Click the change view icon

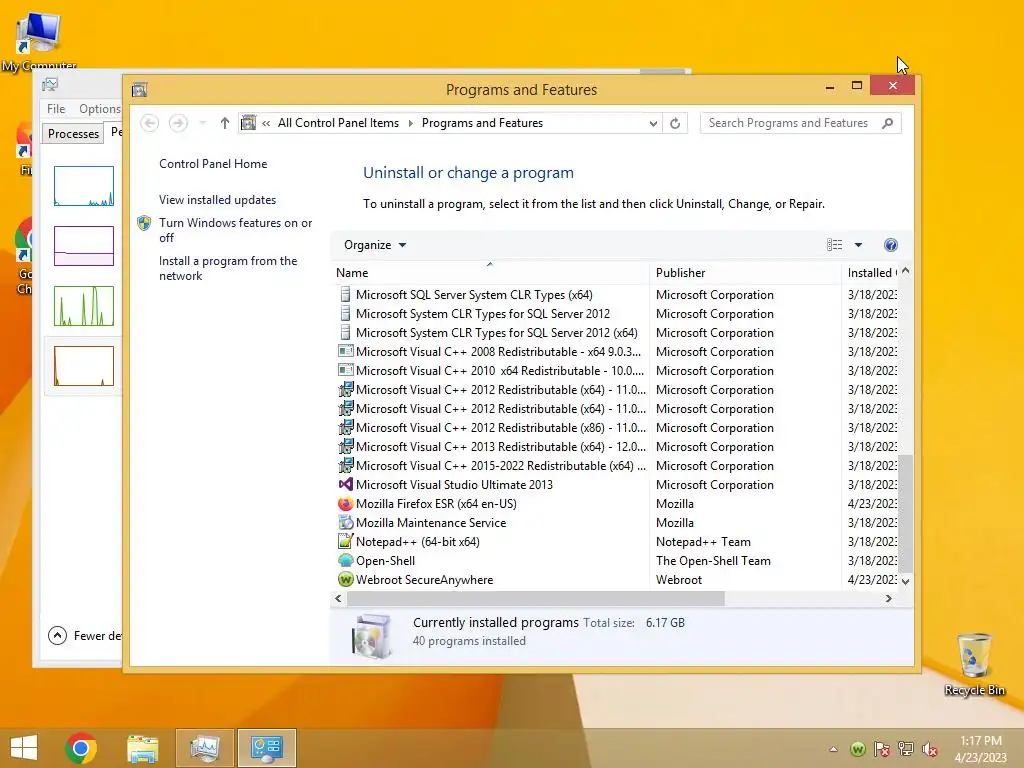coord(834,245)
